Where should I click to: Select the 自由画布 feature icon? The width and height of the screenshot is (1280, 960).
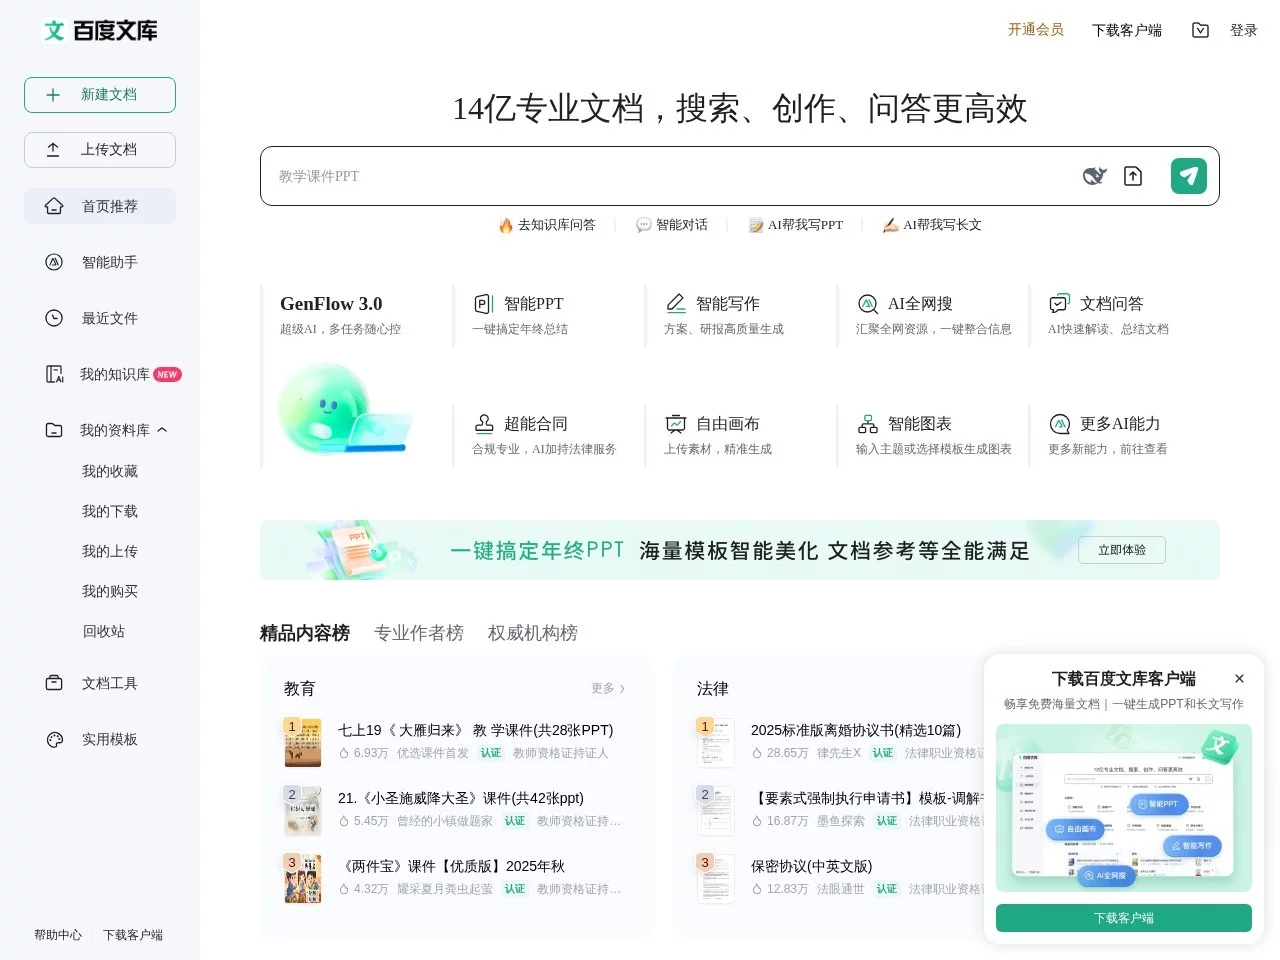coord(676,423)
